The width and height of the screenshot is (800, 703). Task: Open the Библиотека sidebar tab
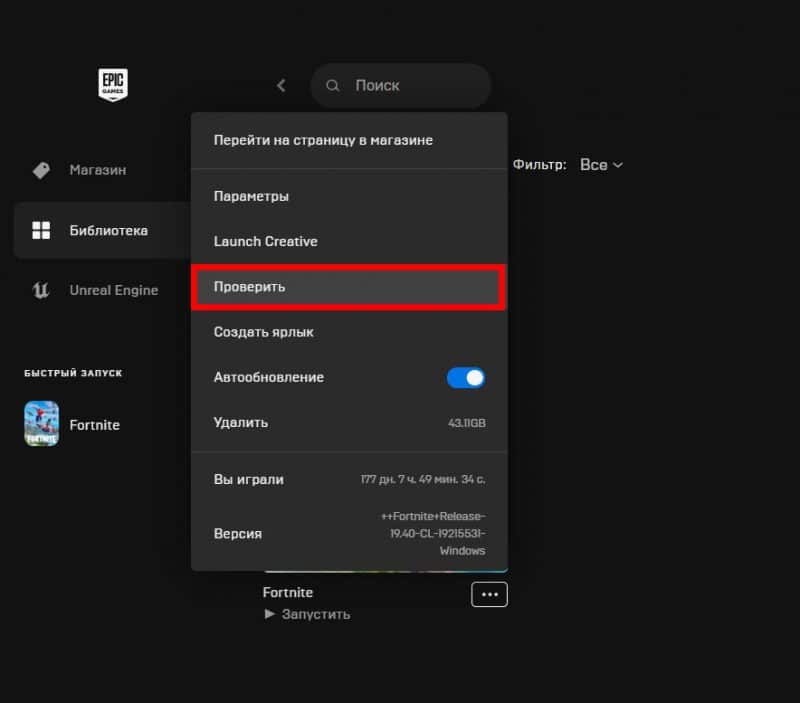coord(108,230)
